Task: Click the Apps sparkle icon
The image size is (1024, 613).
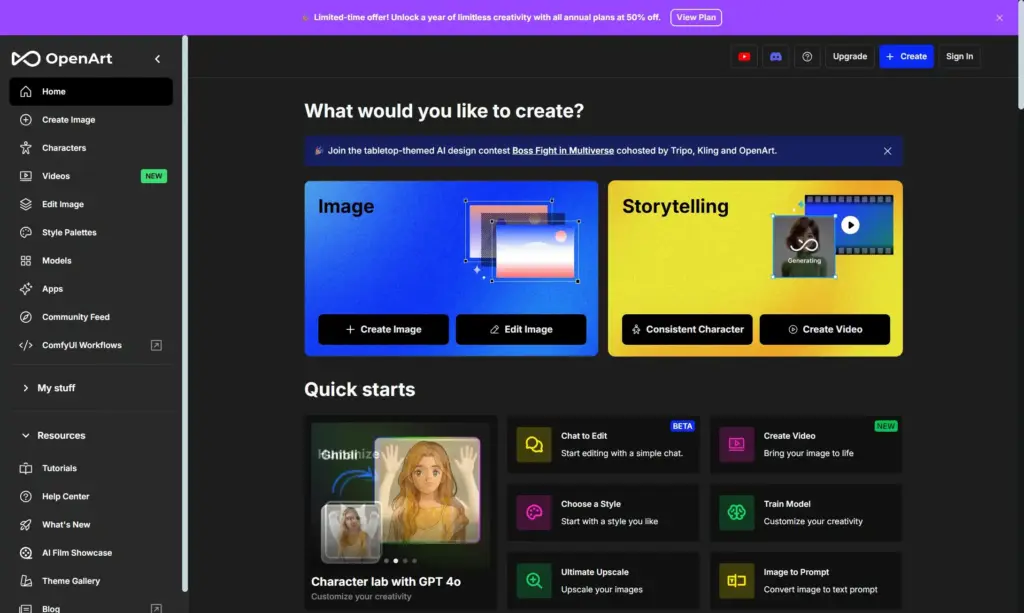Action: (x=25, y=289)
